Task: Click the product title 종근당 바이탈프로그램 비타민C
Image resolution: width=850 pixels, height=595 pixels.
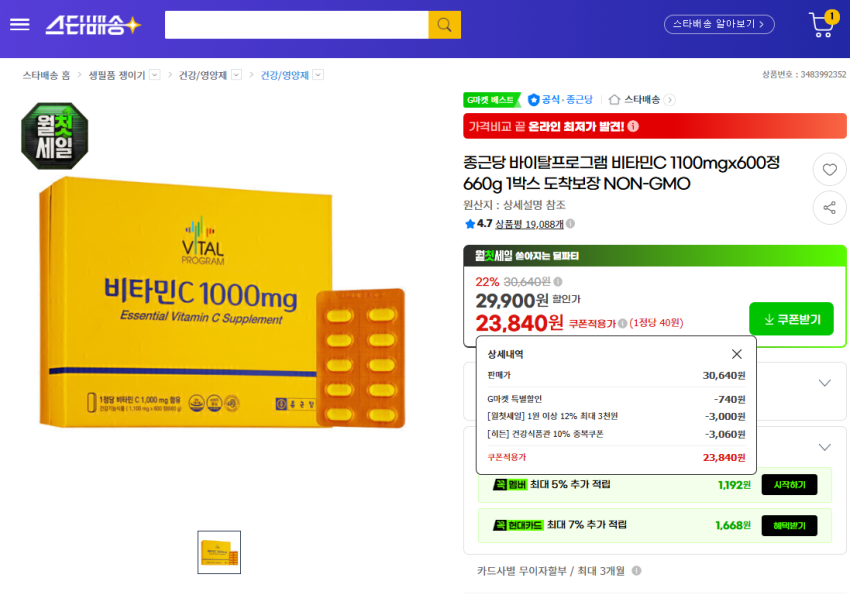Action: [621, 173]
